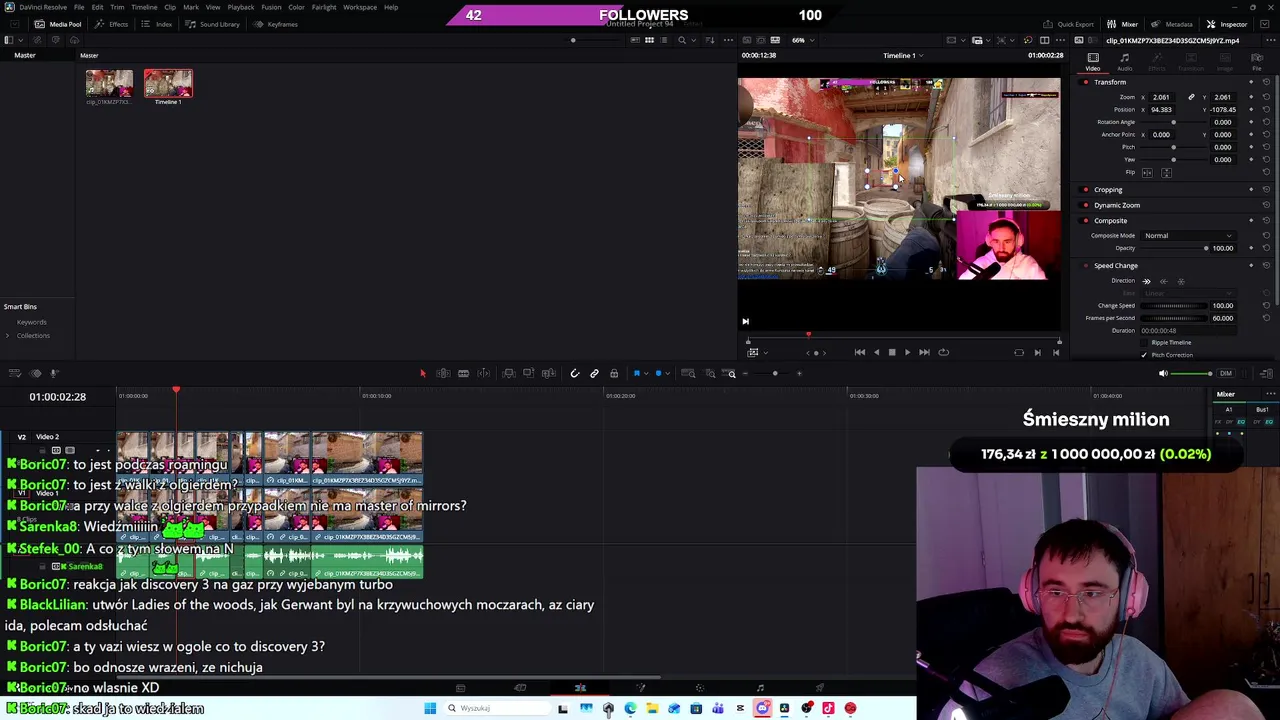Open the Metadata panel
The height and width of the screenshot is (720, 1280).
pyautogui.click(x=1173, y=24)
